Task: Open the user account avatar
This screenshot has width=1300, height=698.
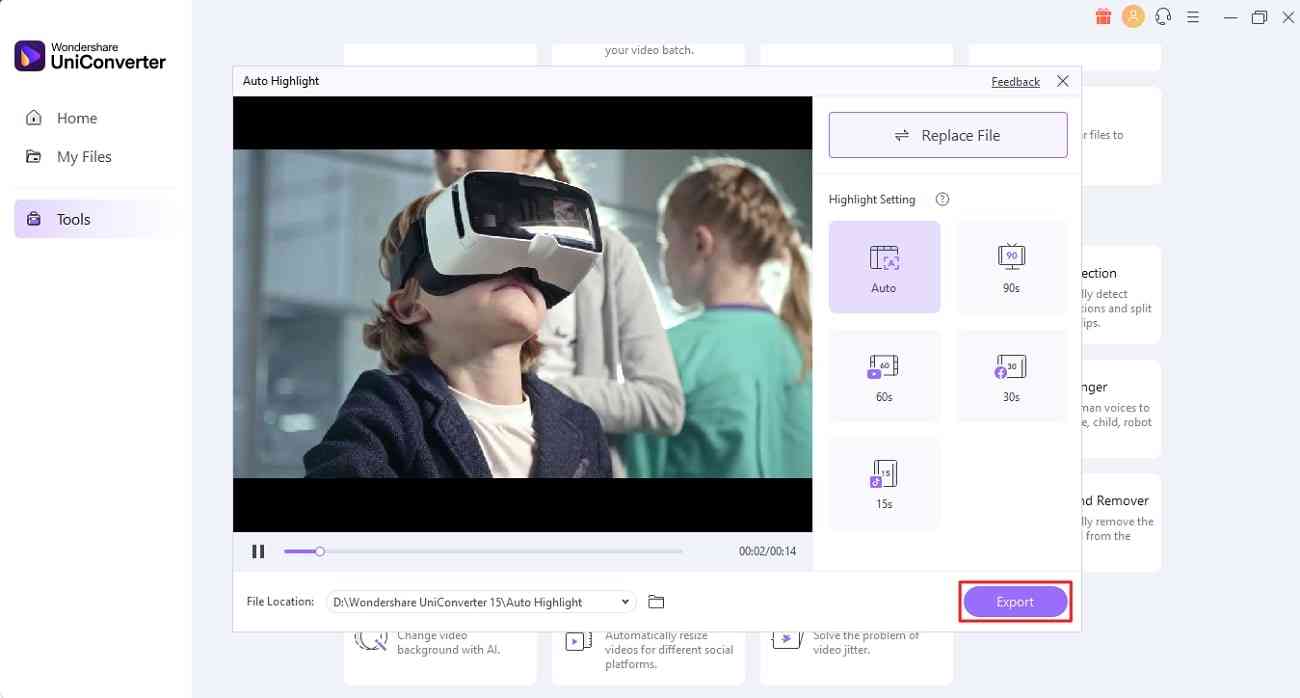Action: (x=1133, y=16)
